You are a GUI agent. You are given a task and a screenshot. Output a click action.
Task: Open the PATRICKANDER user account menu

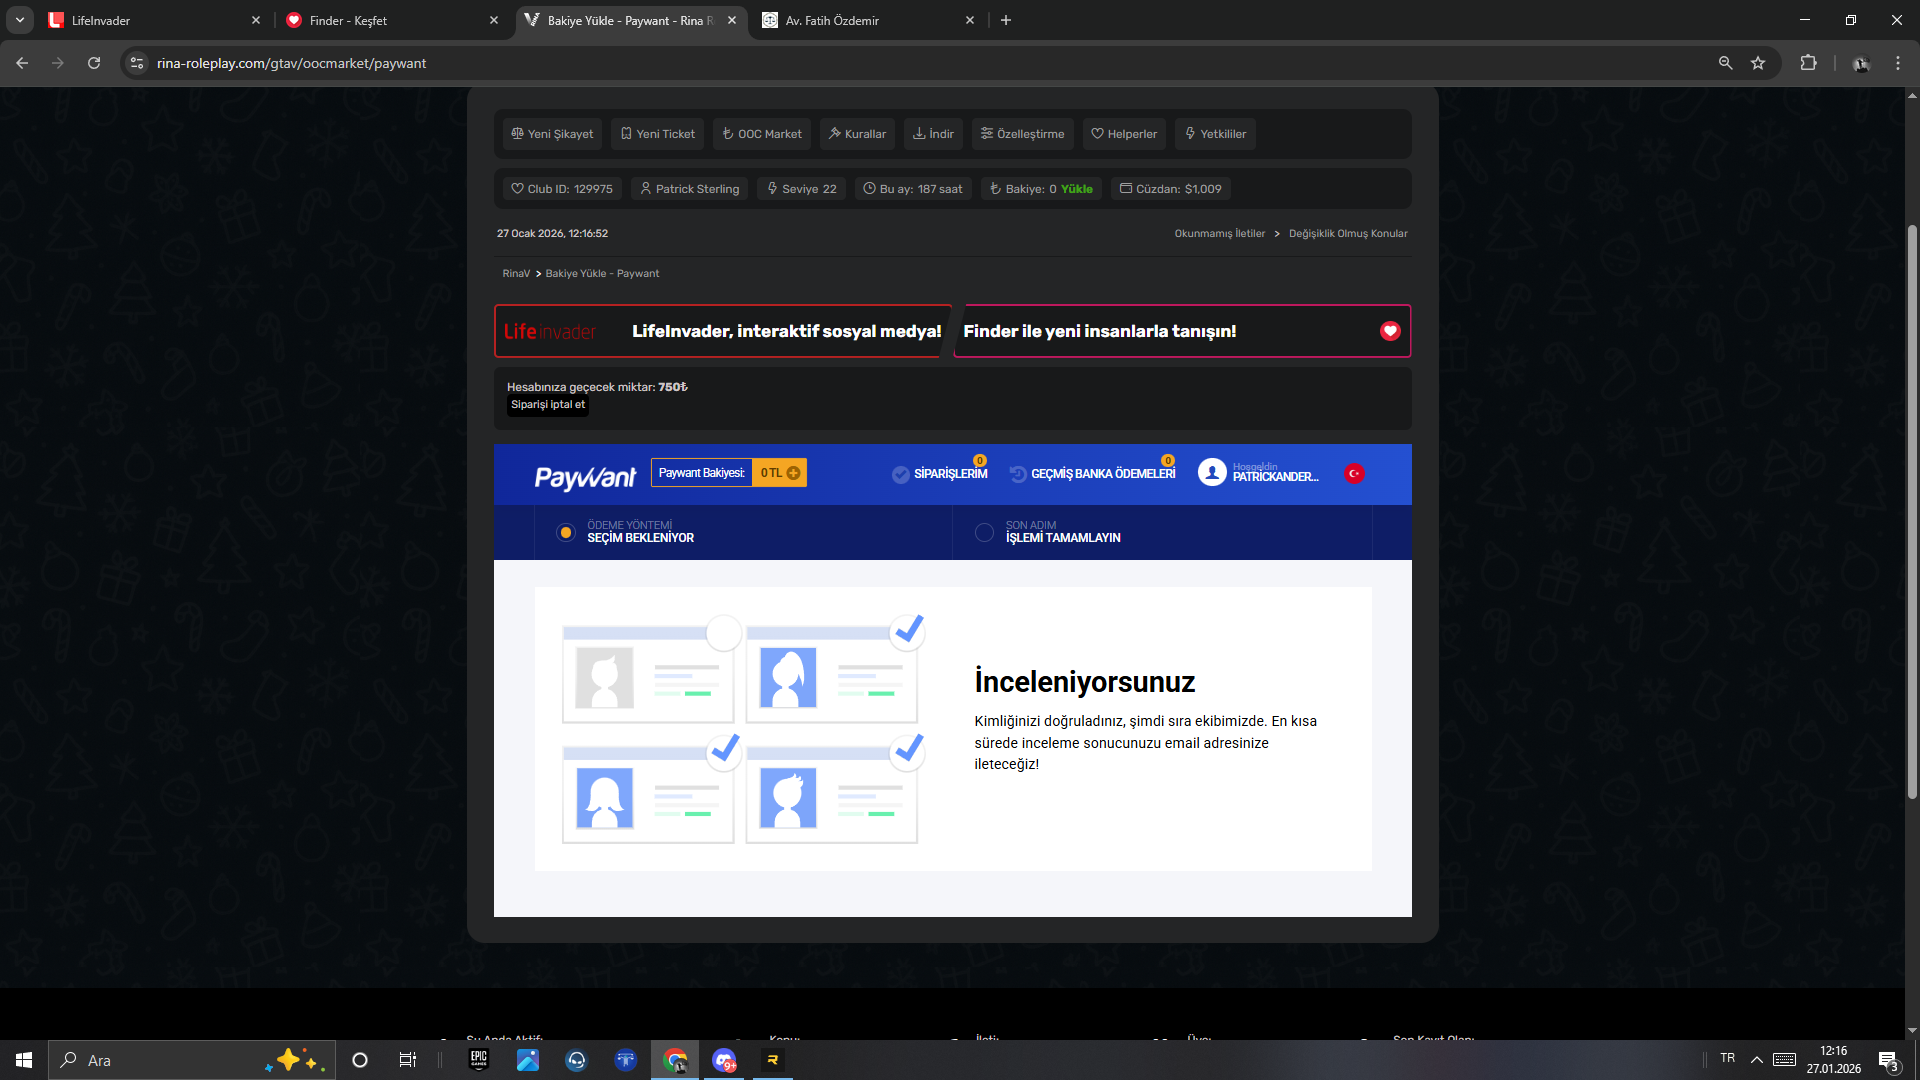1259,473
